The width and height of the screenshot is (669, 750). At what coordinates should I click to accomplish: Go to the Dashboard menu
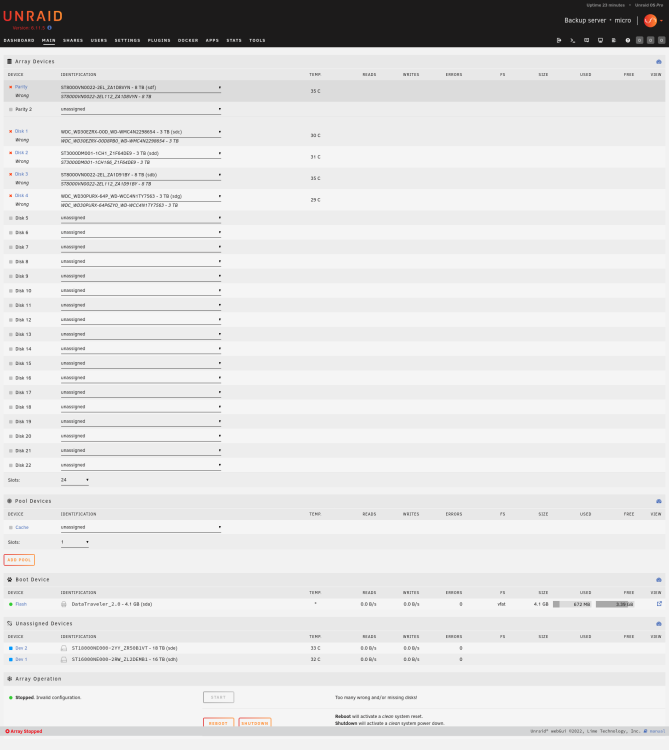(19, 41)
